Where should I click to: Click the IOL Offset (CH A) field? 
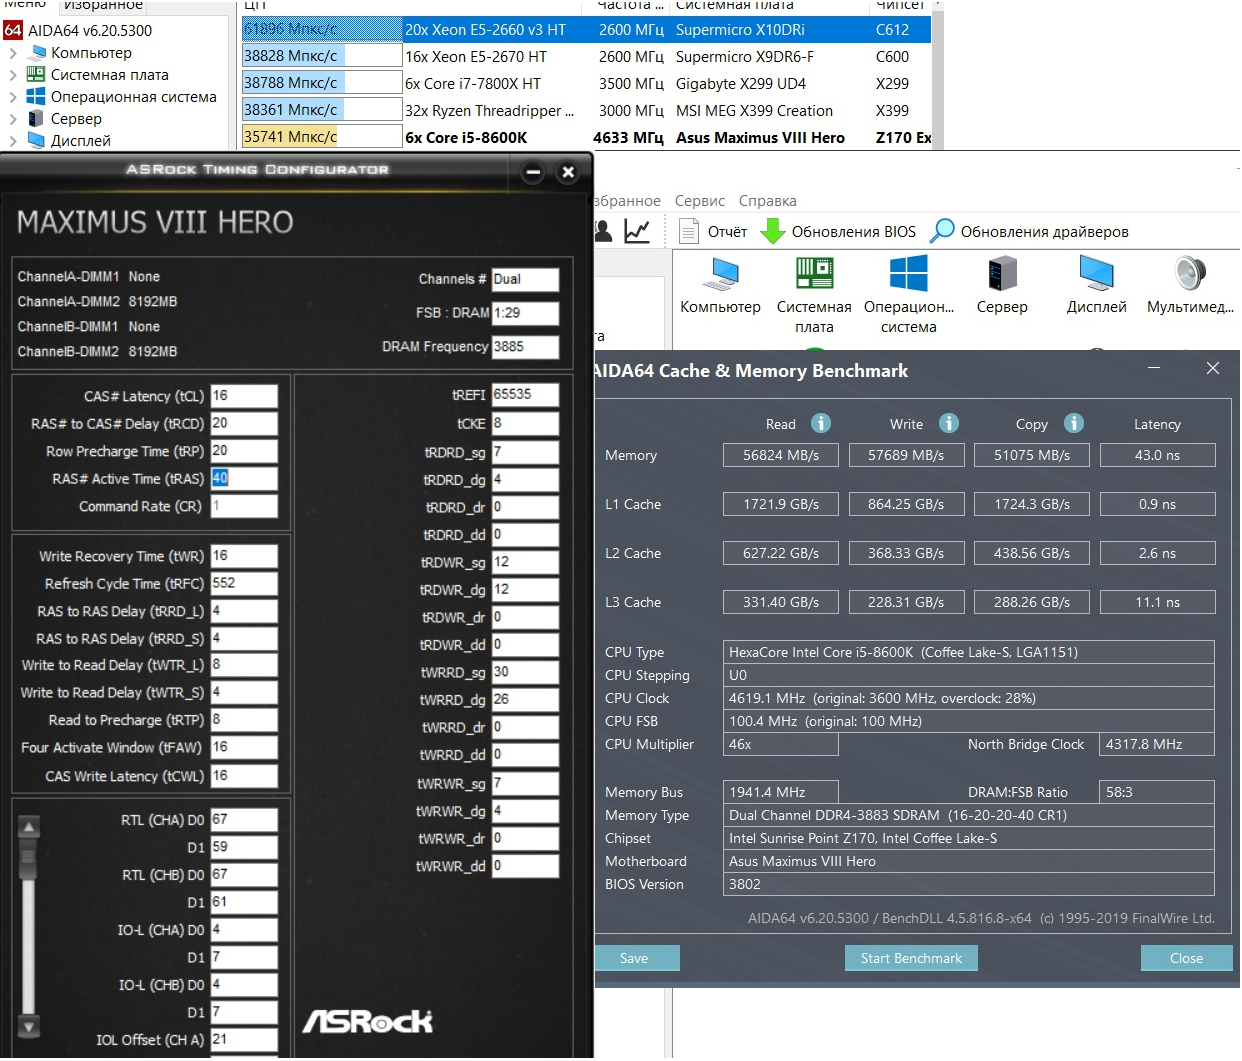(244, 1040)
